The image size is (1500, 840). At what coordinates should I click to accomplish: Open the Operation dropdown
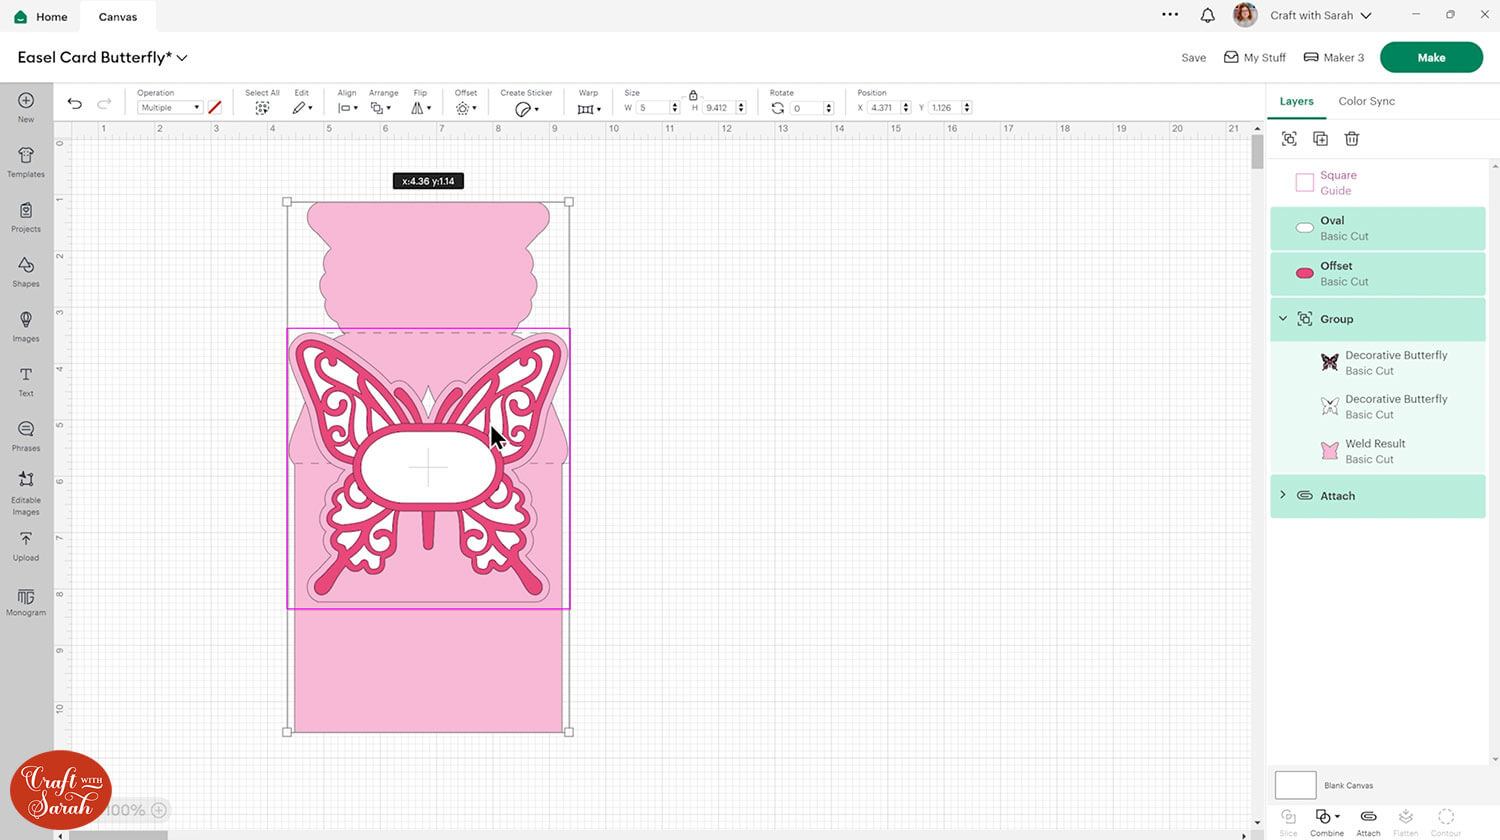(x=170, y=108)
